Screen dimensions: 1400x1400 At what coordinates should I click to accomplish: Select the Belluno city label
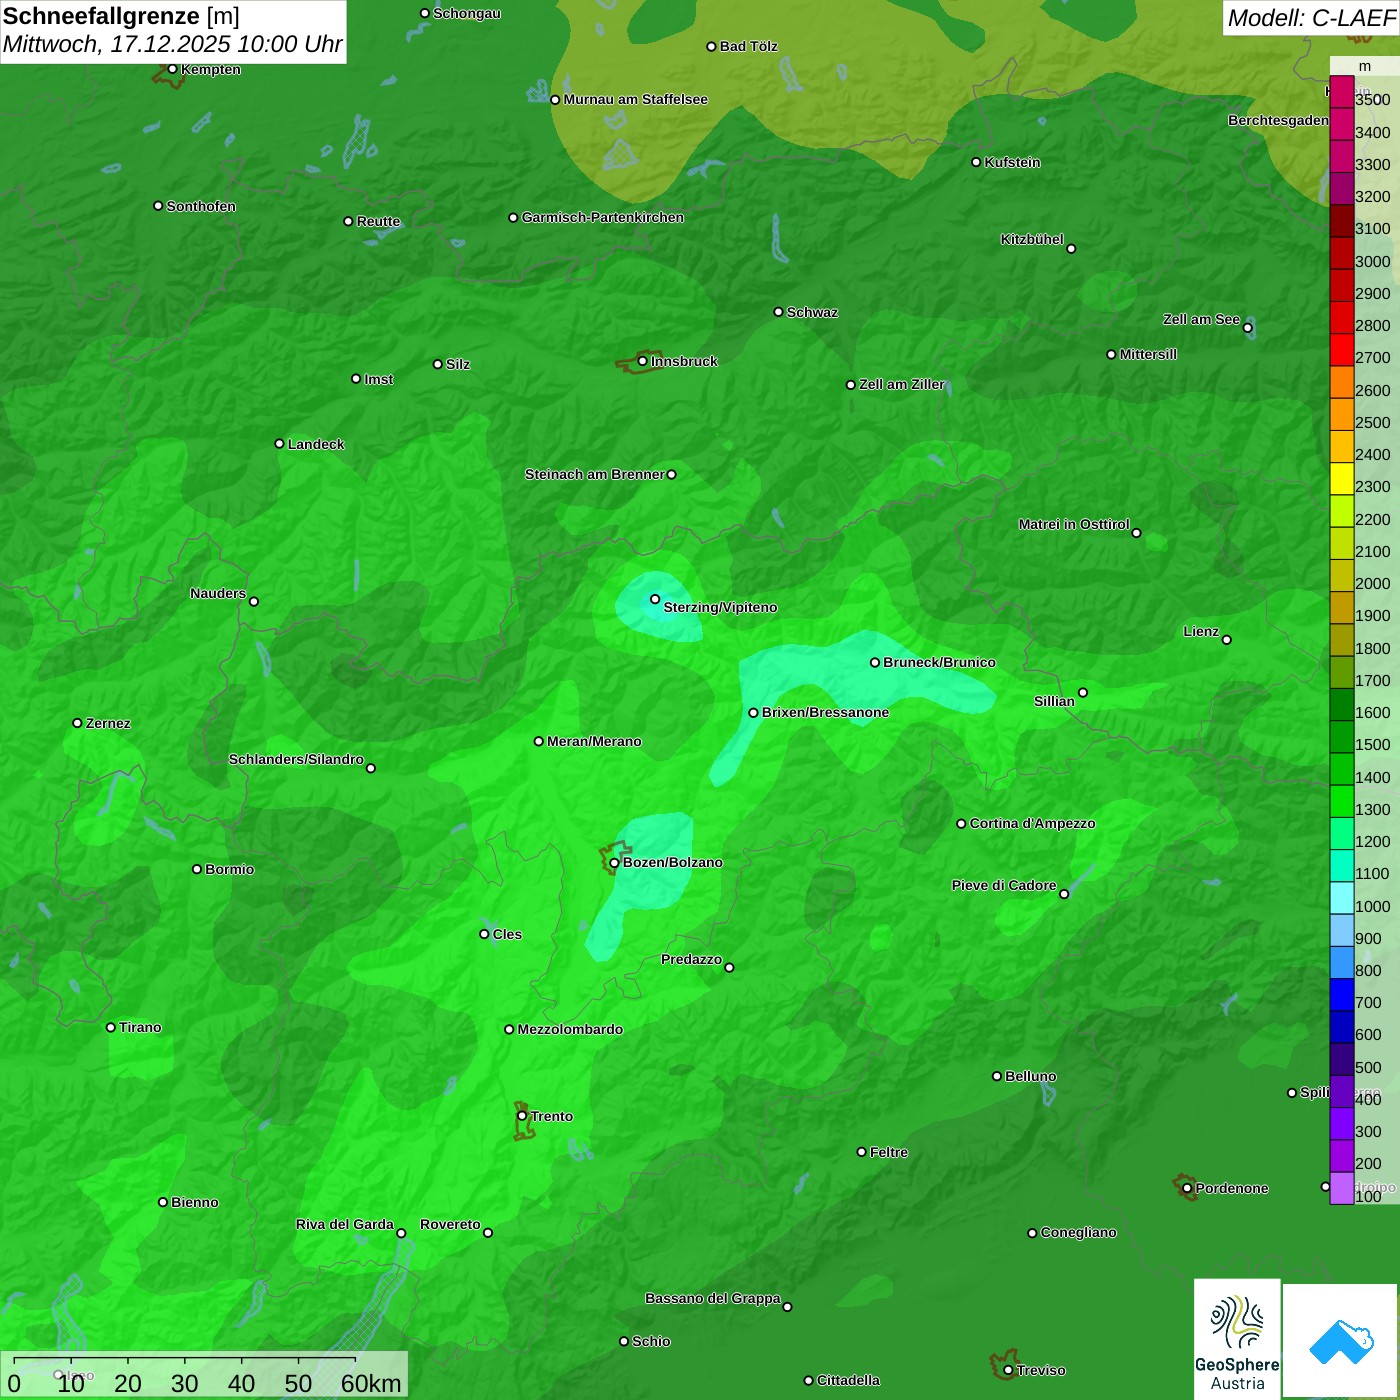pos(1031,1076)
